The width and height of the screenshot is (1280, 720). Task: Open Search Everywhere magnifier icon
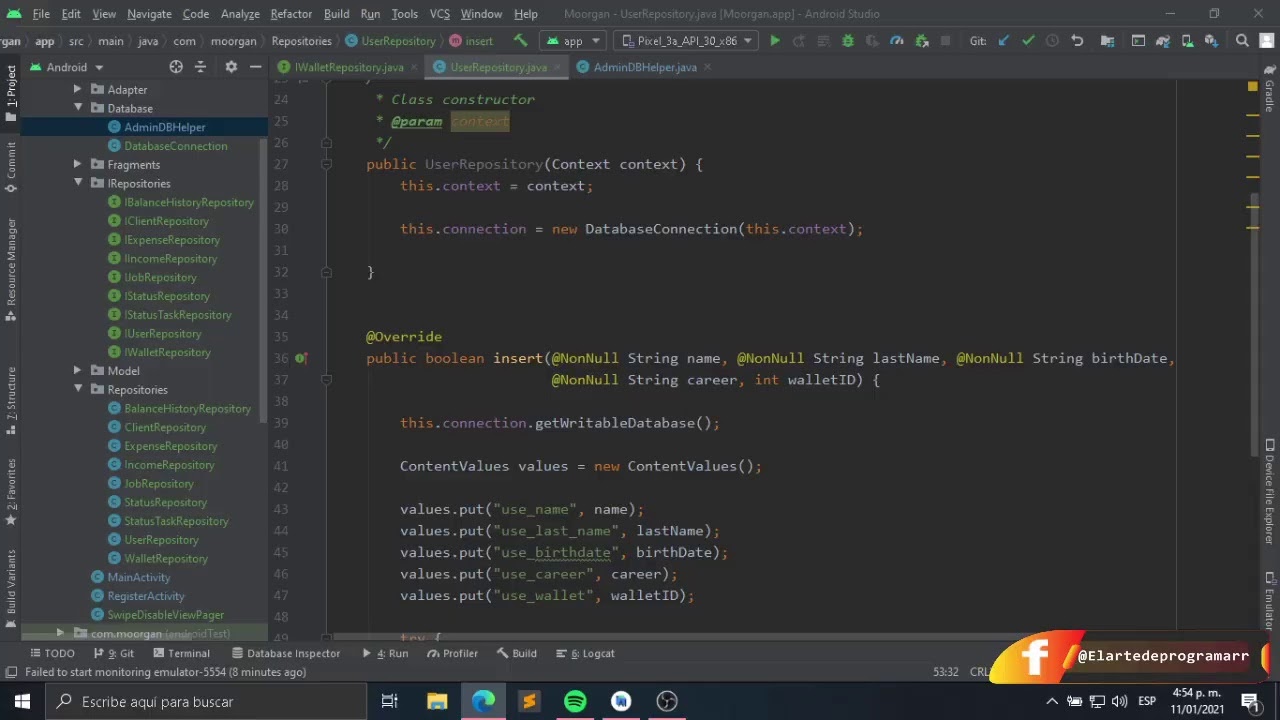point(1242,41)
